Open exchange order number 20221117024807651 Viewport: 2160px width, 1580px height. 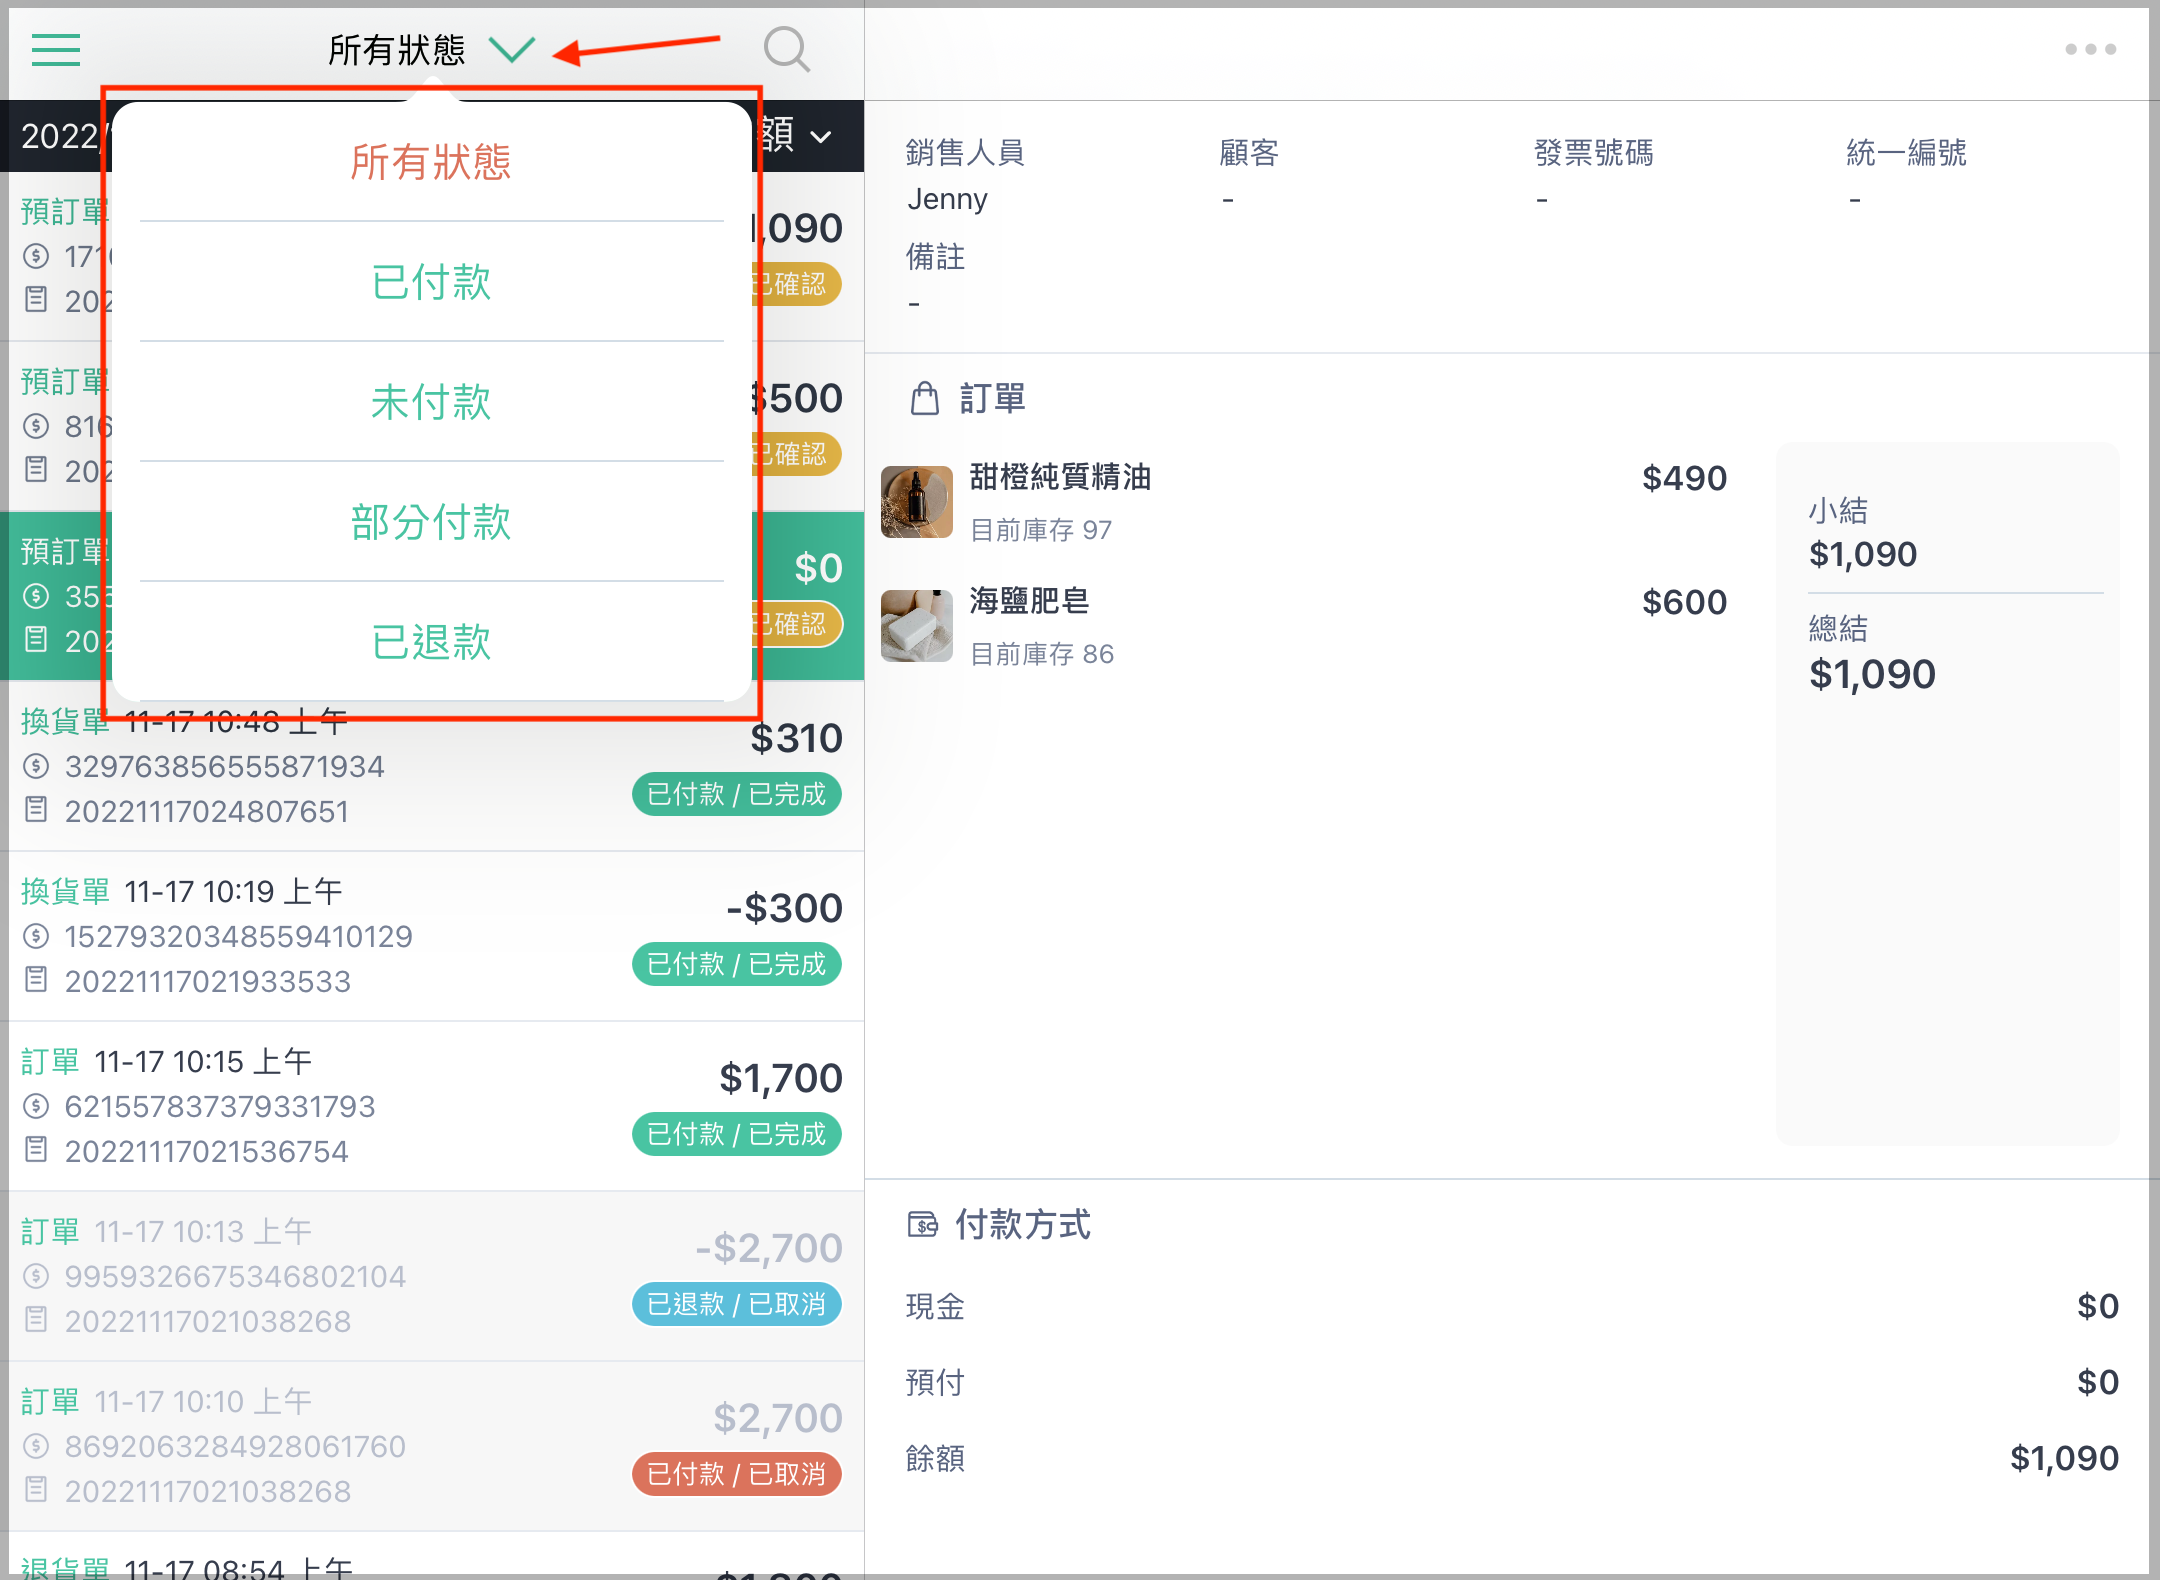click(207, 811)
